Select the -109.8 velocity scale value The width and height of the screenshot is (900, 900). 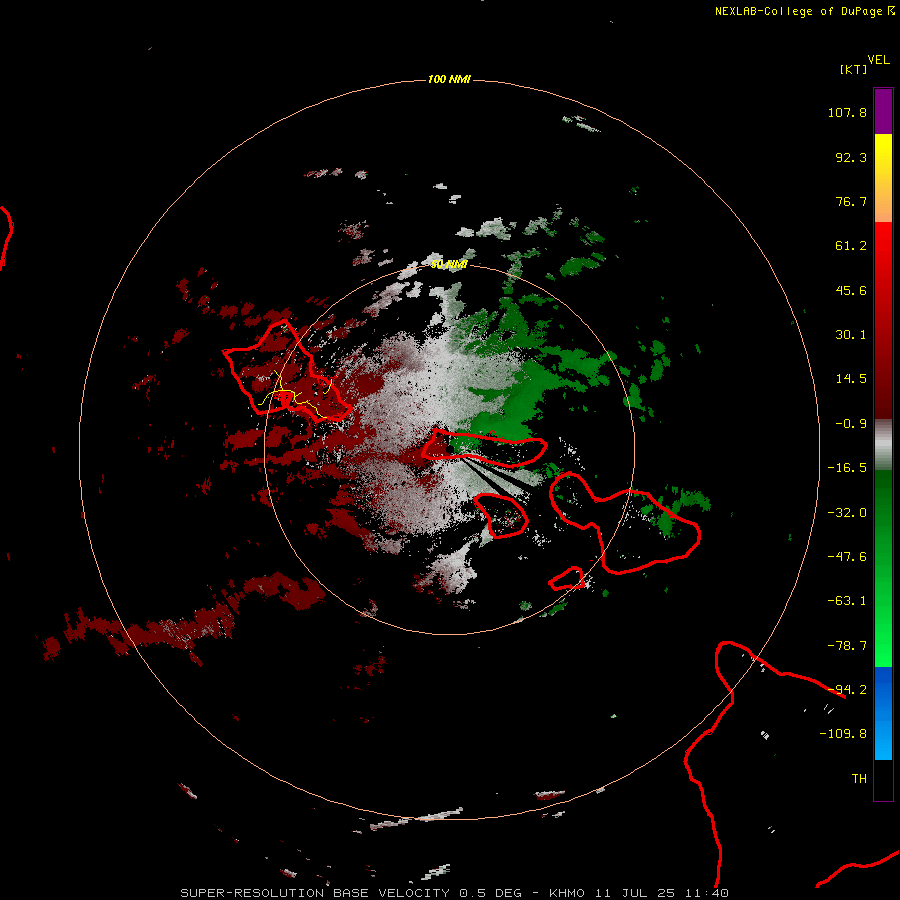point(843,734)
